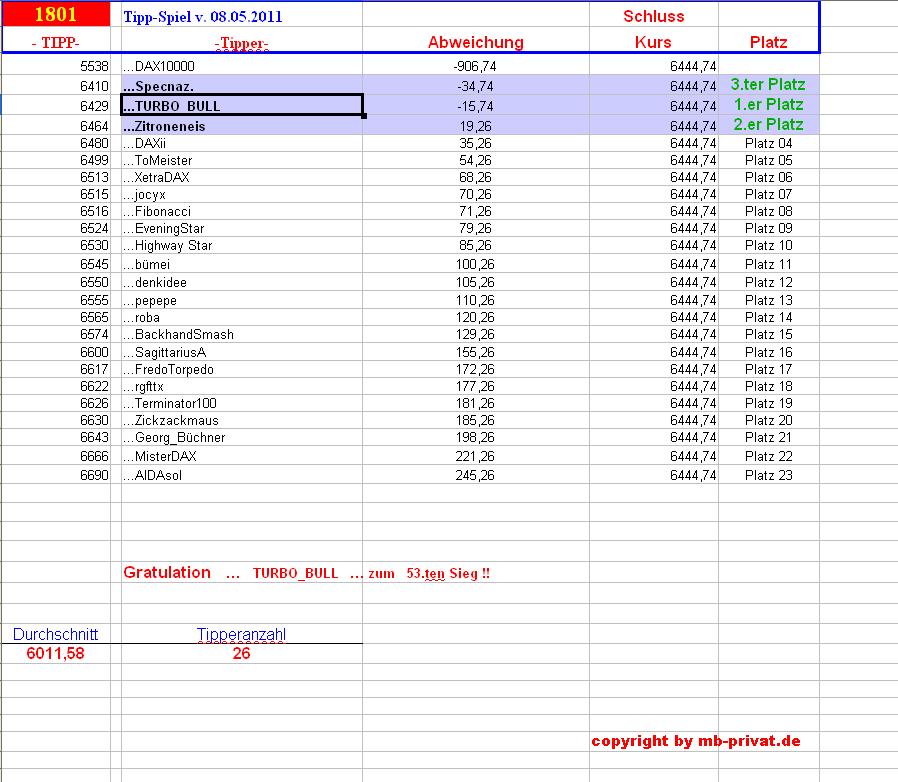898x782 pixels.
Task: Select tip value 6515
Action: point(94,195)
